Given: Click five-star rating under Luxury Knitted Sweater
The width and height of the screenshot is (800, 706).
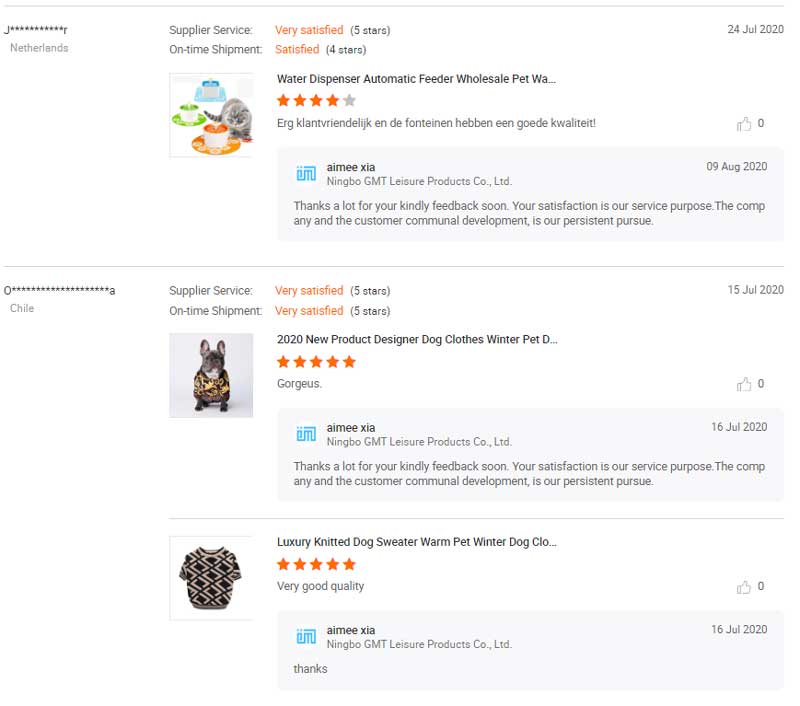Looking at the screenshot, I should 316,564.
